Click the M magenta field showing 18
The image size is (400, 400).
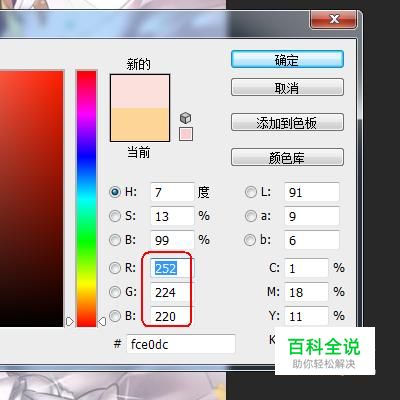(306, 292)
